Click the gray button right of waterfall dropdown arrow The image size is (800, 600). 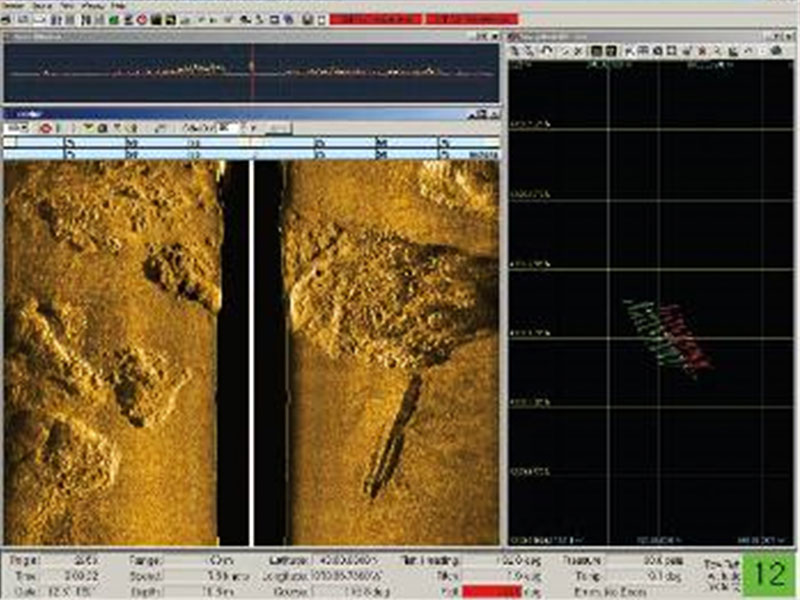277,128
